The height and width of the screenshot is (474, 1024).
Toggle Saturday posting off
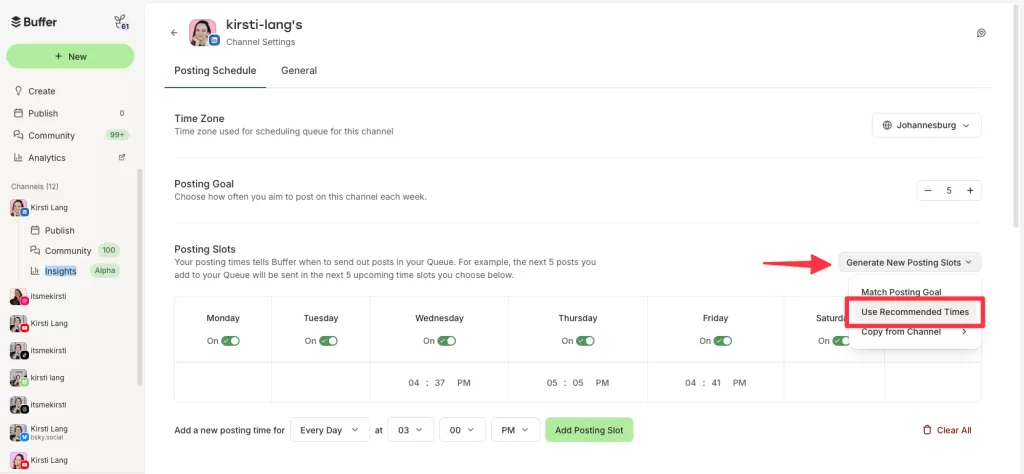841,341
